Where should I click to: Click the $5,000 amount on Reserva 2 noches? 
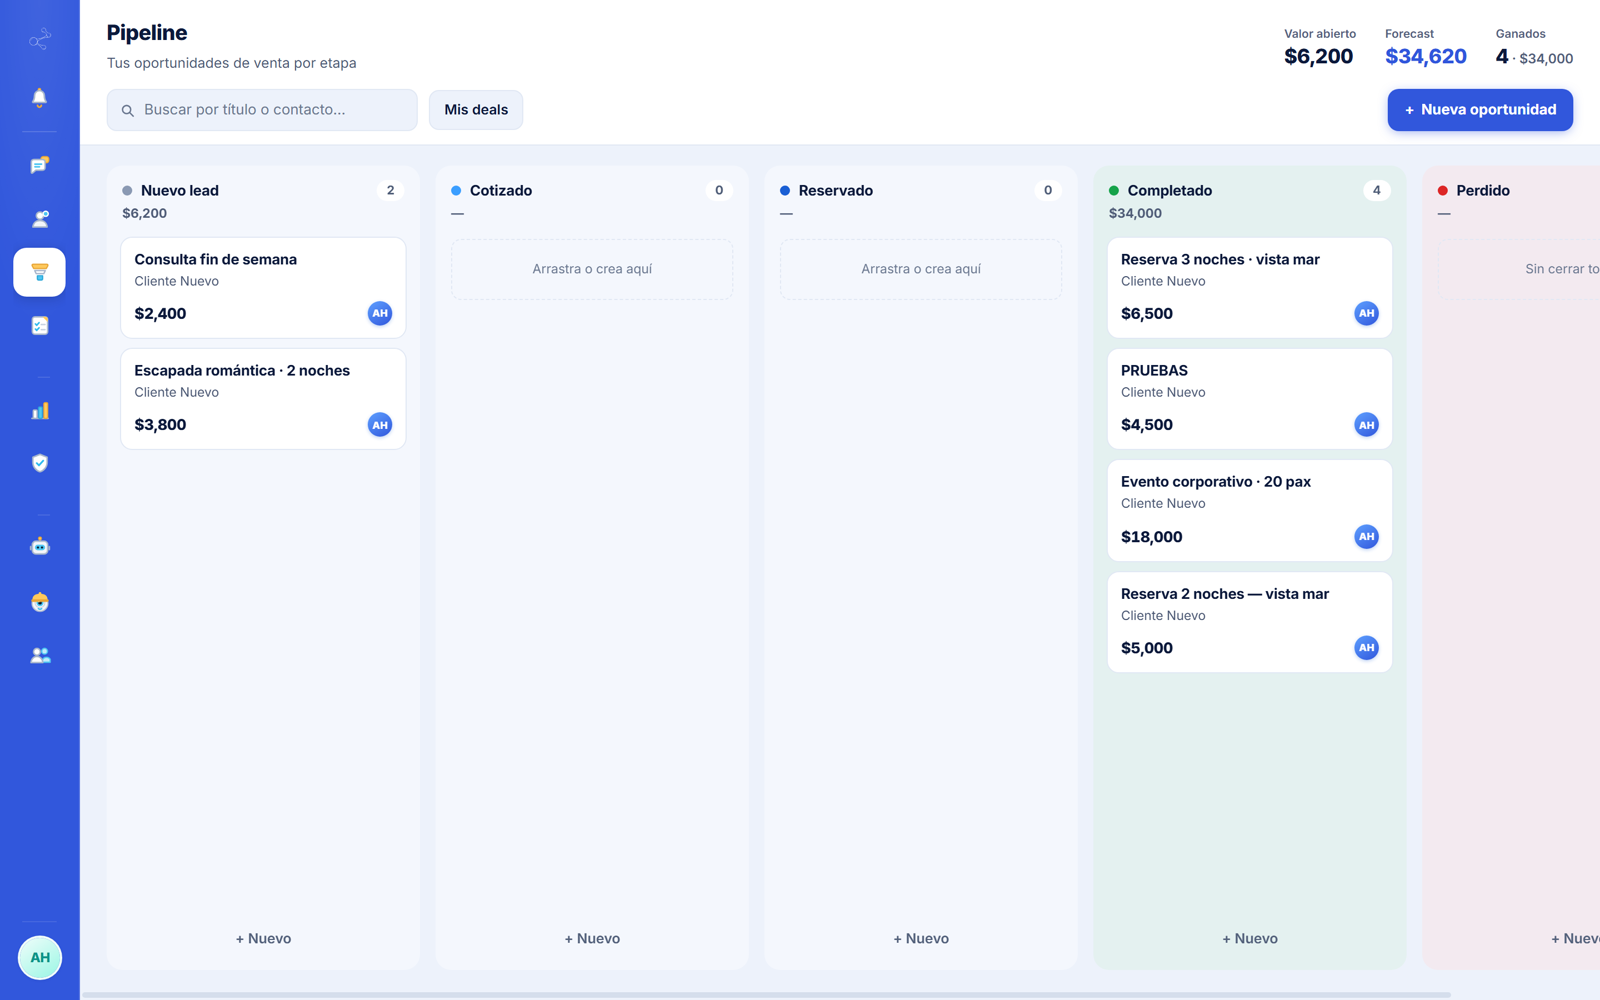[1147, 648]
